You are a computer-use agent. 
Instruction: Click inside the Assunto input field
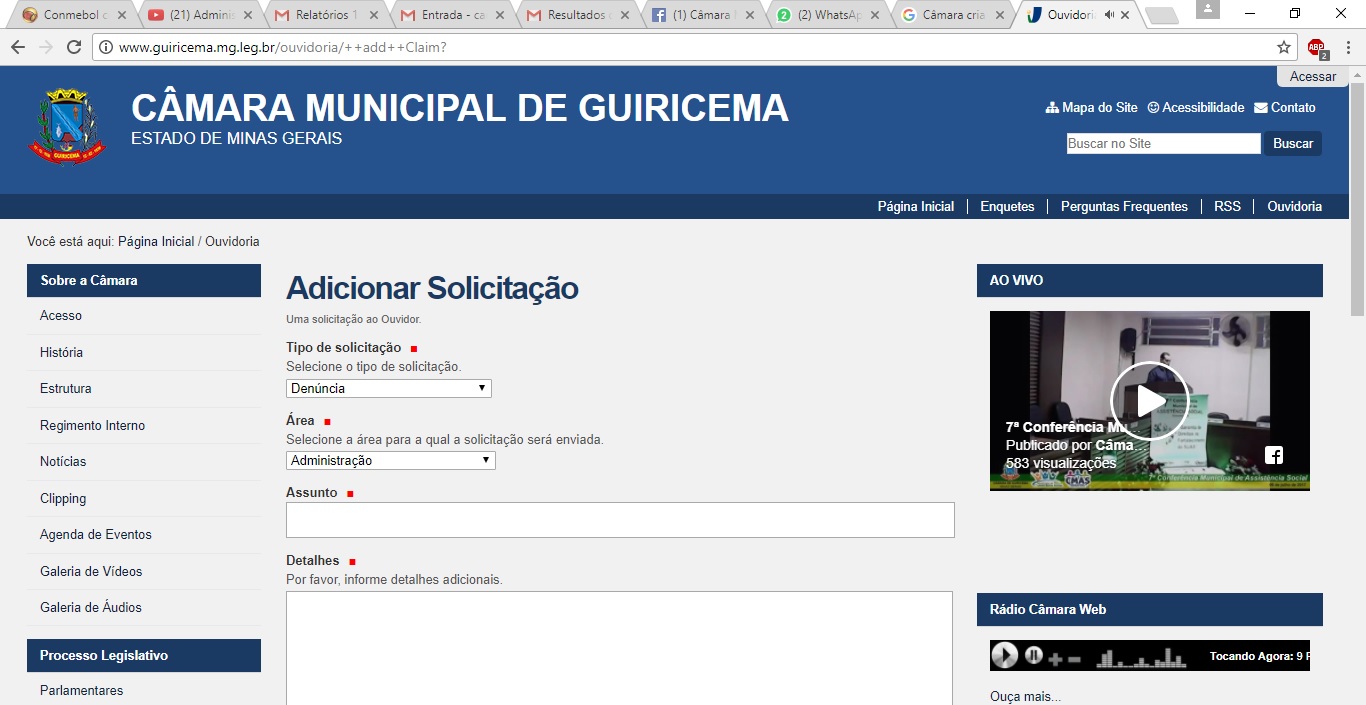coord(620,519)
